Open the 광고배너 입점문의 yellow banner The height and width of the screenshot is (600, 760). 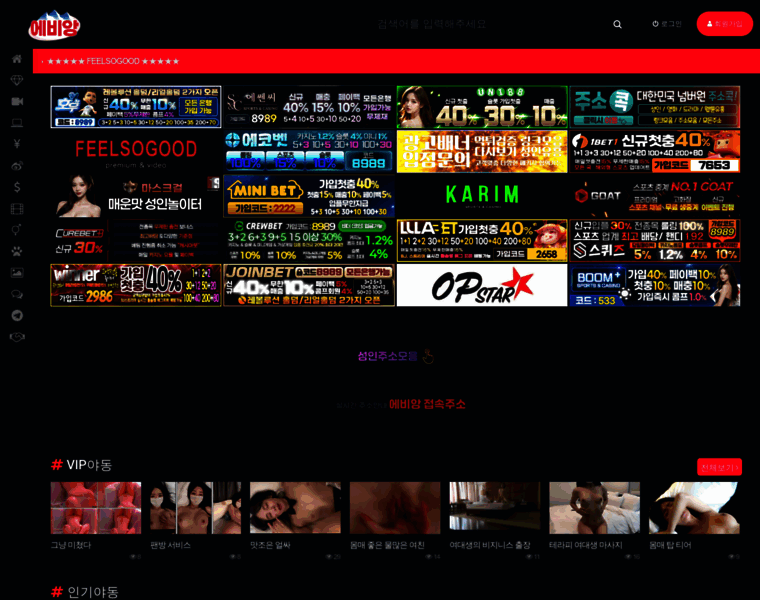482,152
